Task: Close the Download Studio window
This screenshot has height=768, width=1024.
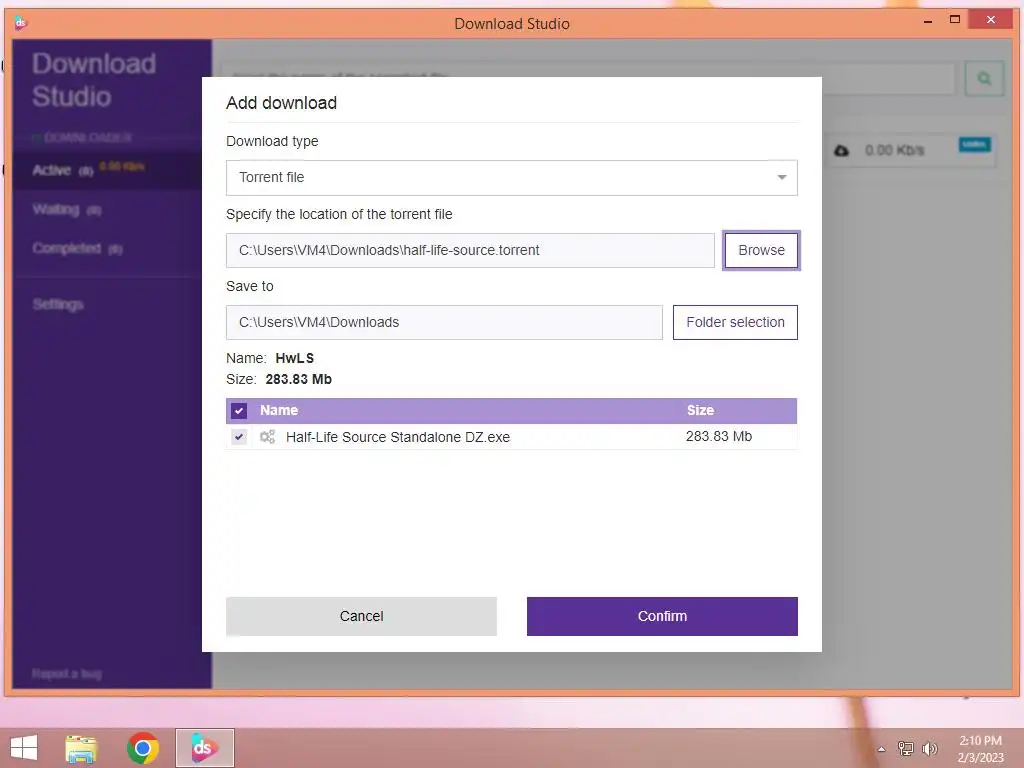Action: [991, 20]
